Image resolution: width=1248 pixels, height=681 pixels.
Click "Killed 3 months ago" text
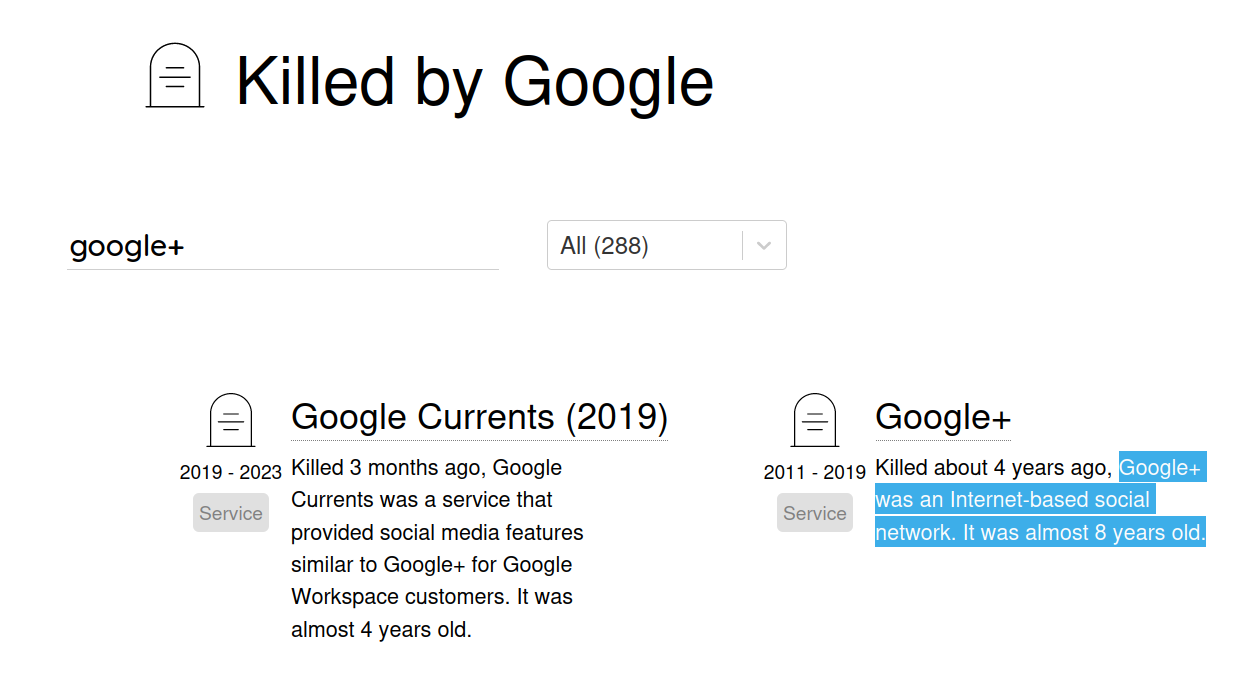tap(389, 468)
